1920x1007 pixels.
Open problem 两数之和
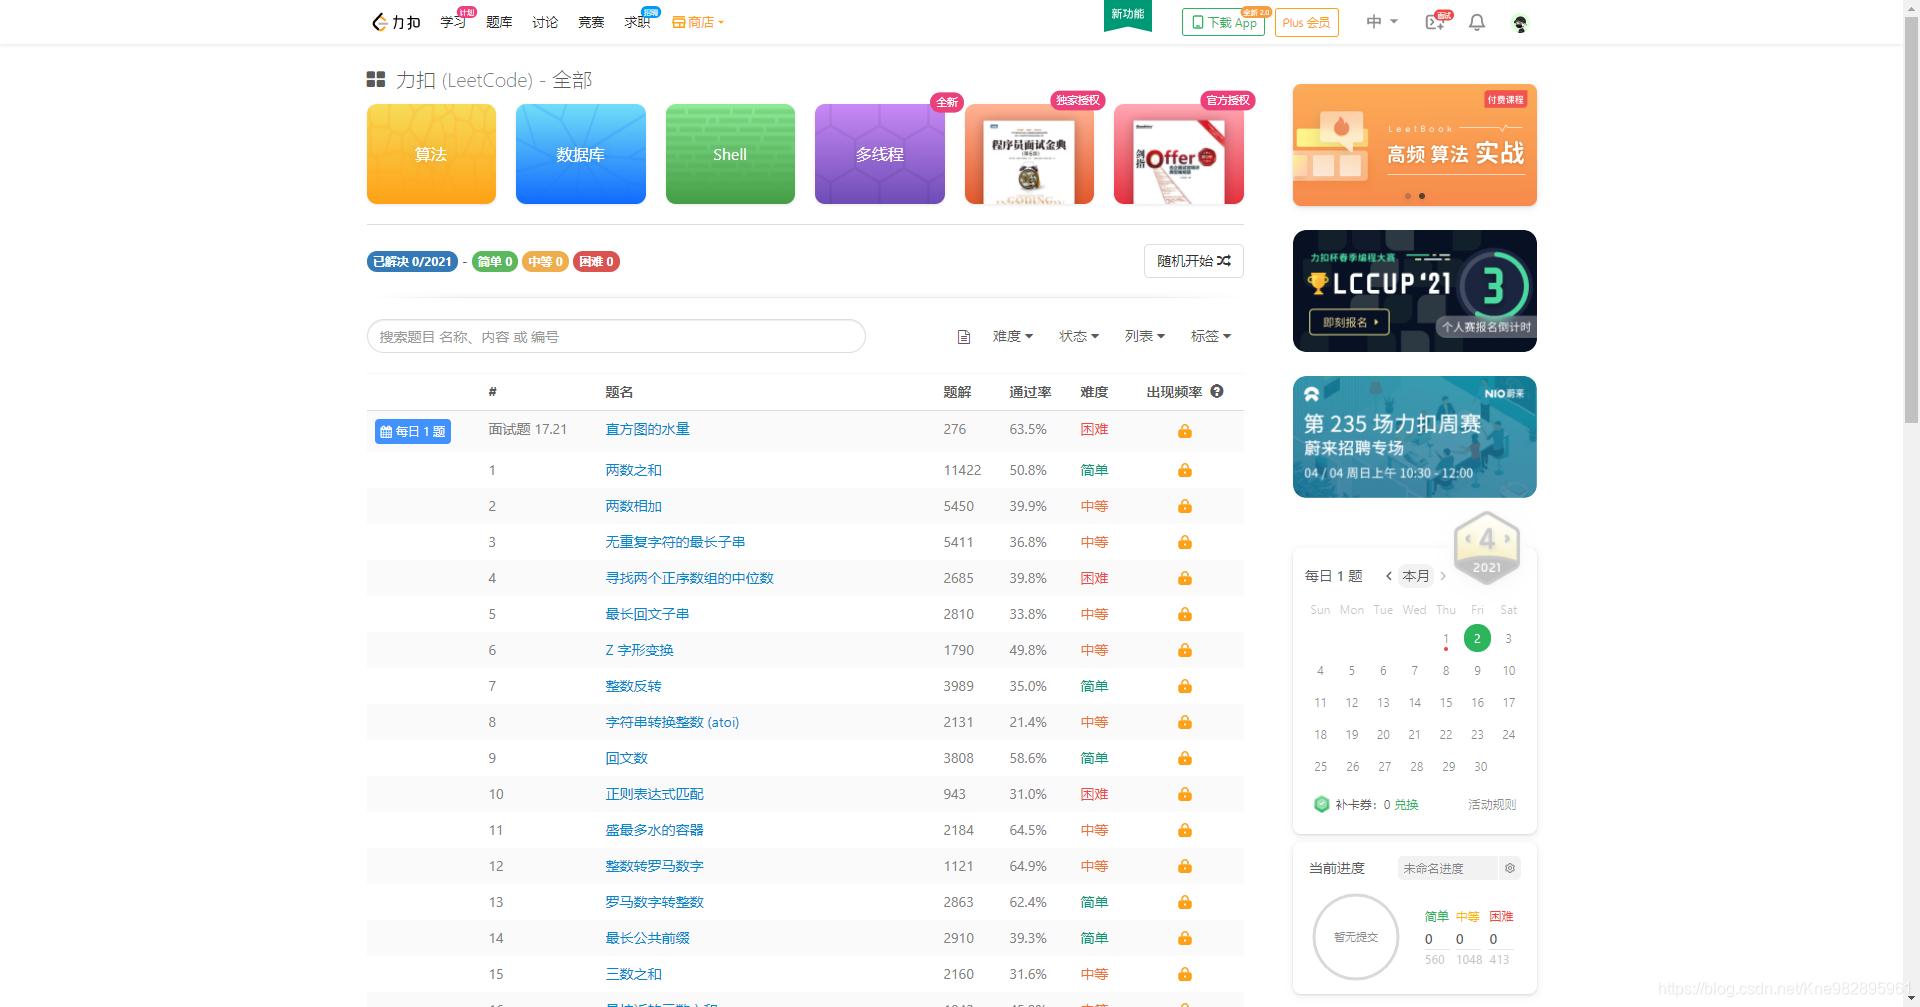point(633,470)
